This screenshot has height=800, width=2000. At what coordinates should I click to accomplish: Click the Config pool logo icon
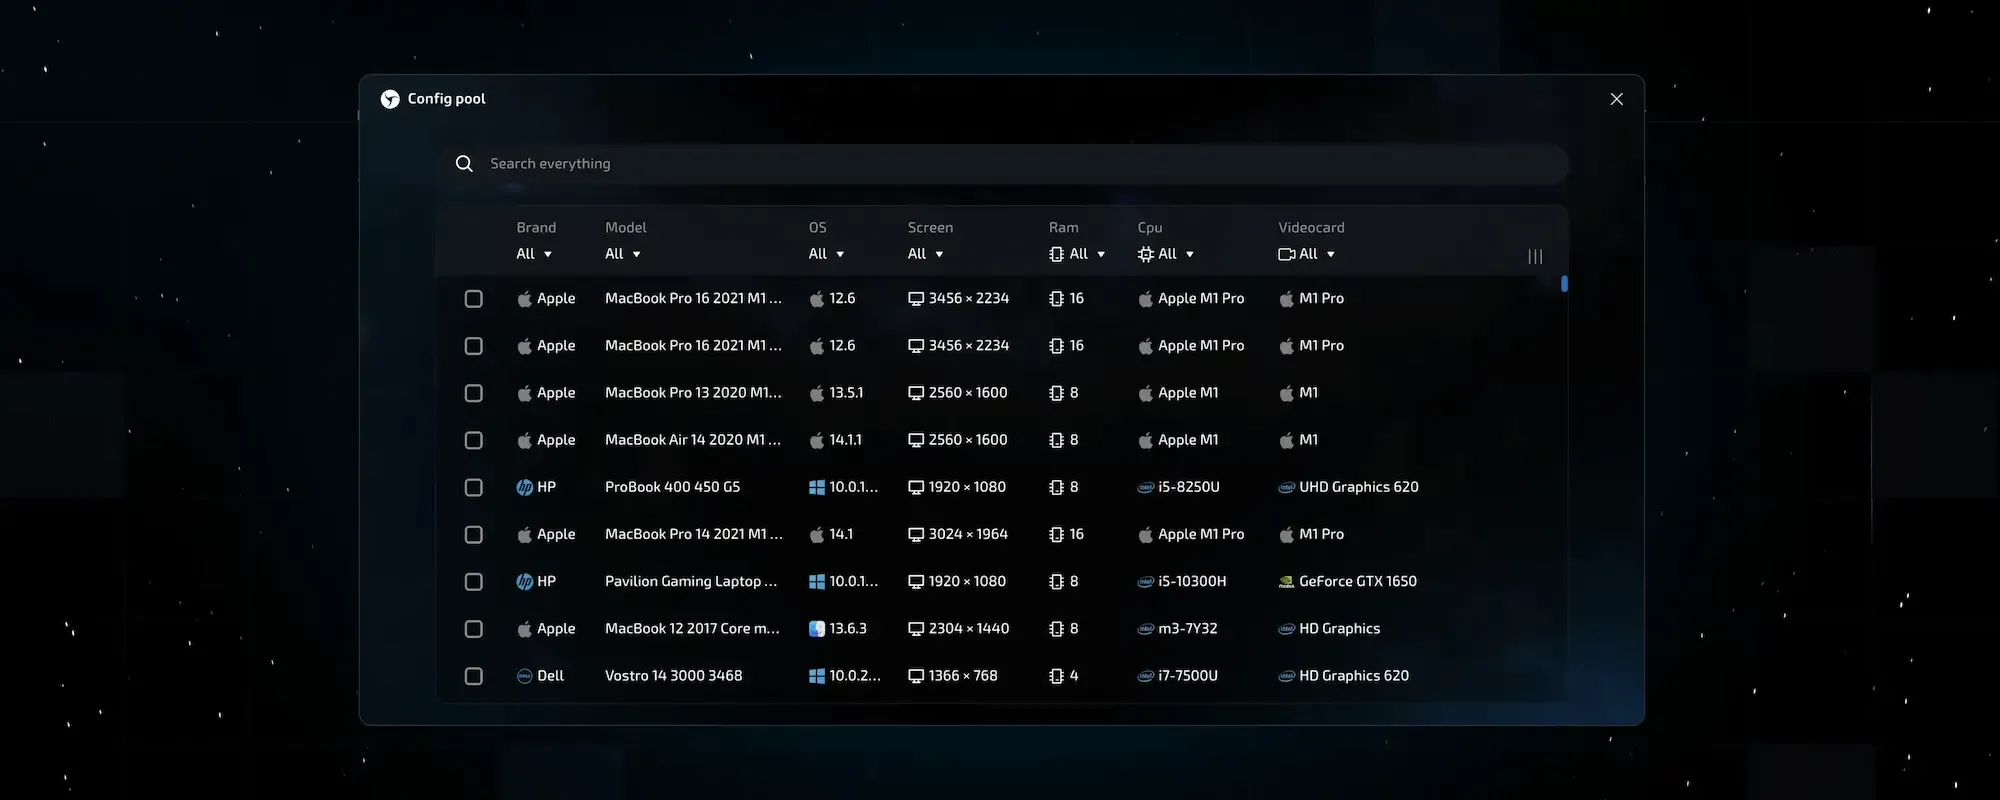pos(390,99)
